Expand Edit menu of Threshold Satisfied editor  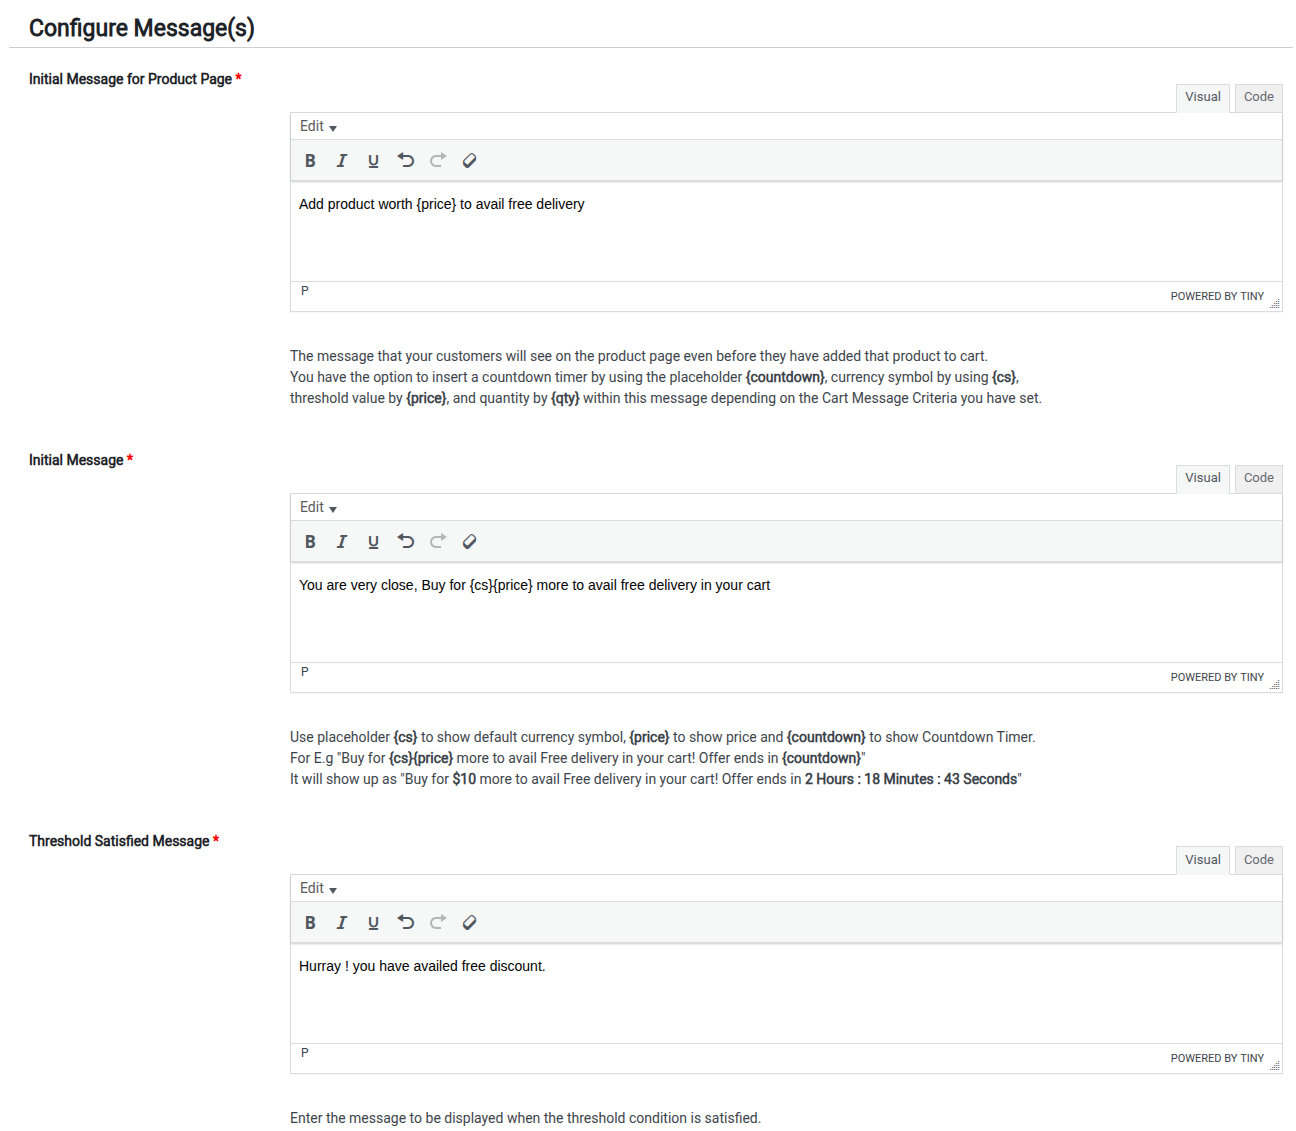coord(318,889)
